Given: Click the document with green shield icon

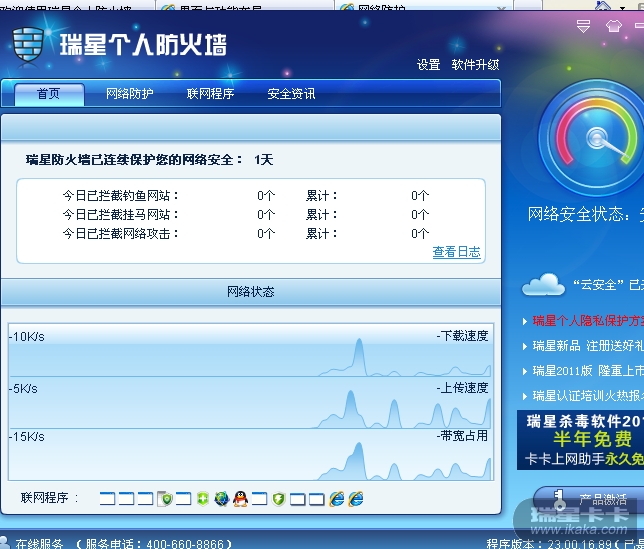Looking at the screenshot, I should 165,499.
